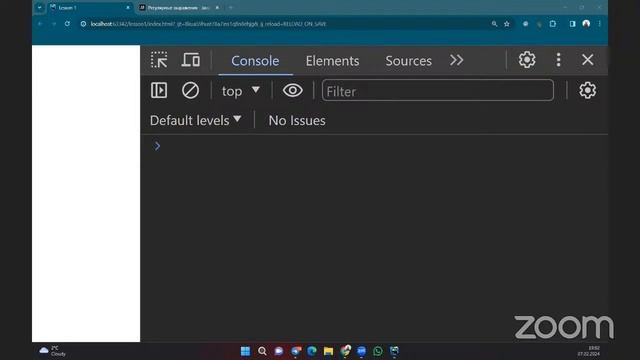
Task: Open the taskbar clock and date
Action: pyautogui.click(x=589, y=351)
